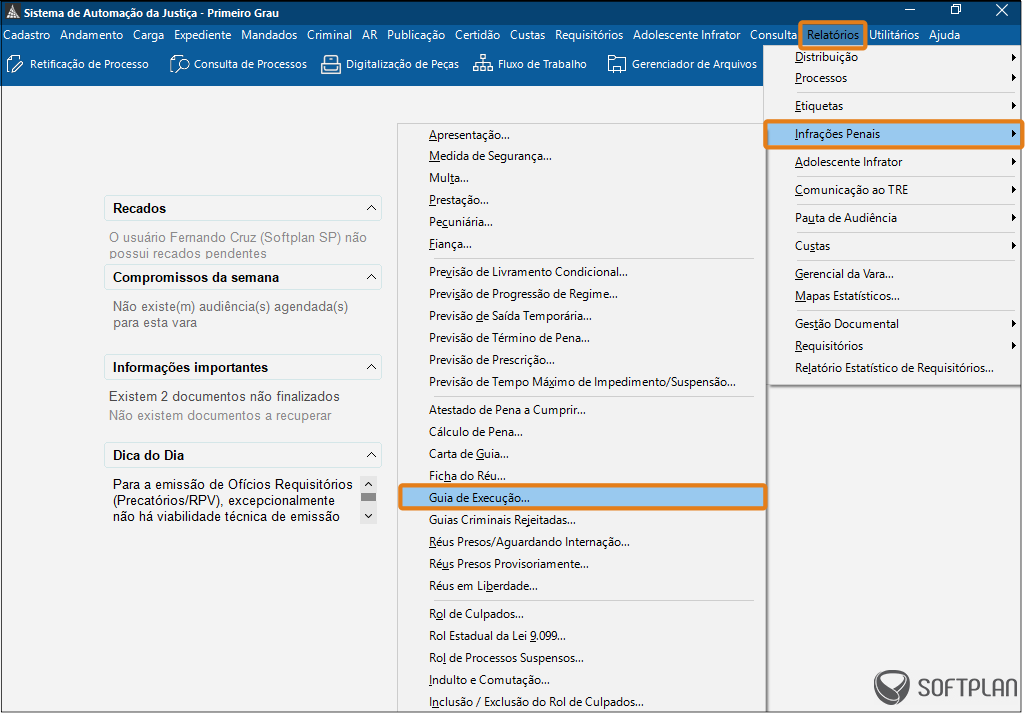Click Dica do Dia scrollbar up arrow
The height and width of the screenshot is (713, 1025).
point(369,484)
